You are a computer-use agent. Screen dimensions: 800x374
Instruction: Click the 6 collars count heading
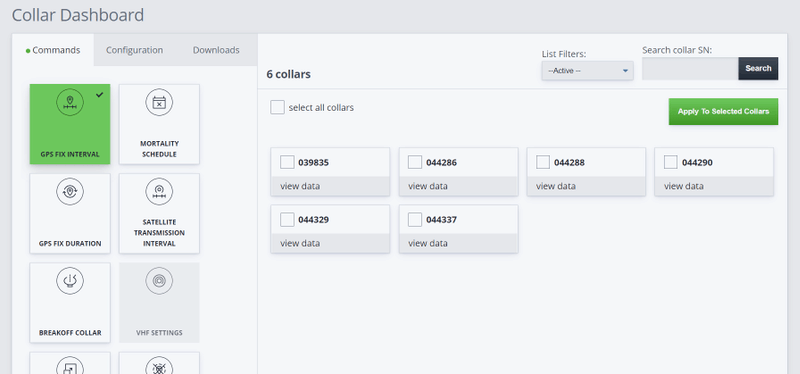point(288,74)
